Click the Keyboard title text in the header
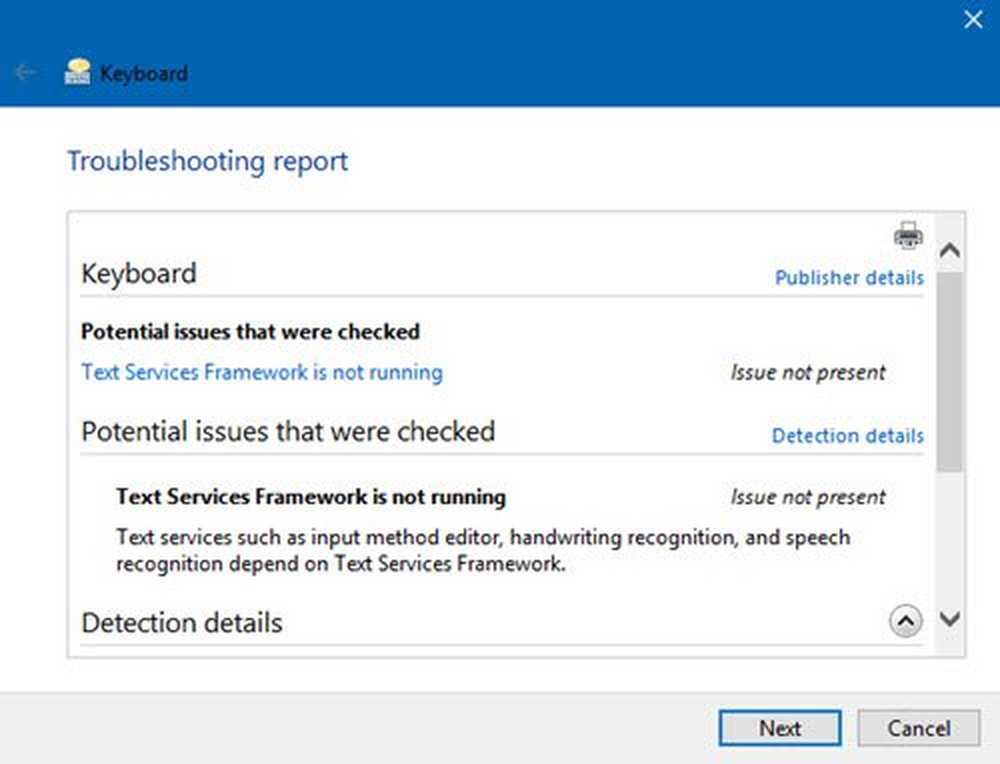 coord(143,73)
